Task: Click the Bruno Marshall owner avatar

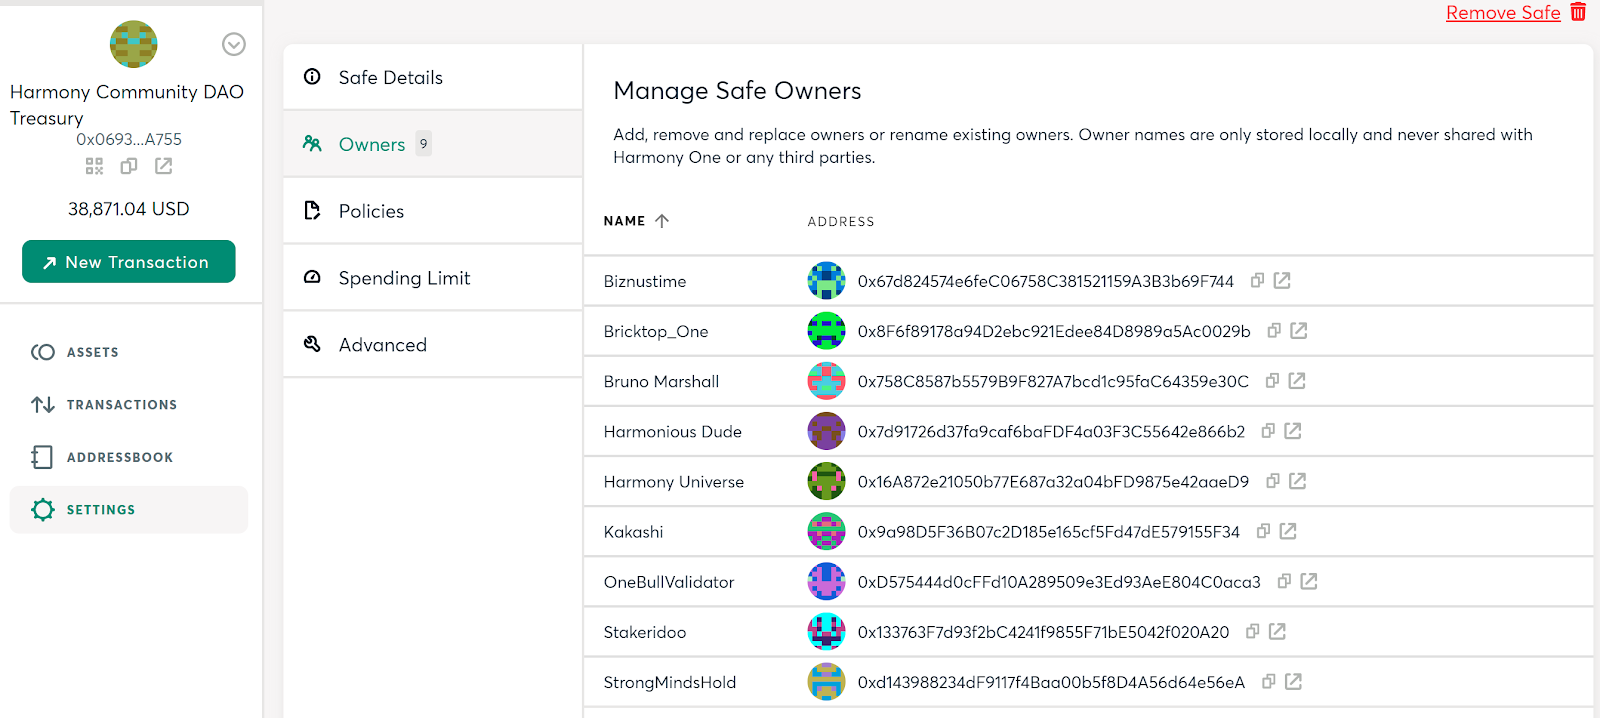Action: [826, 381]
